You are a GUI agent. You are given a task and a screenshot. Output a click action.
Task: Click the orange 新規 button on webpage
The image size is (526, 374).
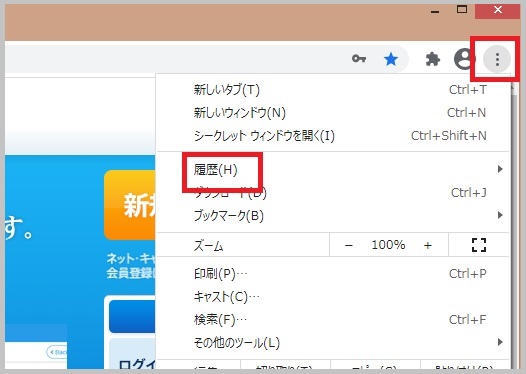pyautogui.click(x=130, y=205)
